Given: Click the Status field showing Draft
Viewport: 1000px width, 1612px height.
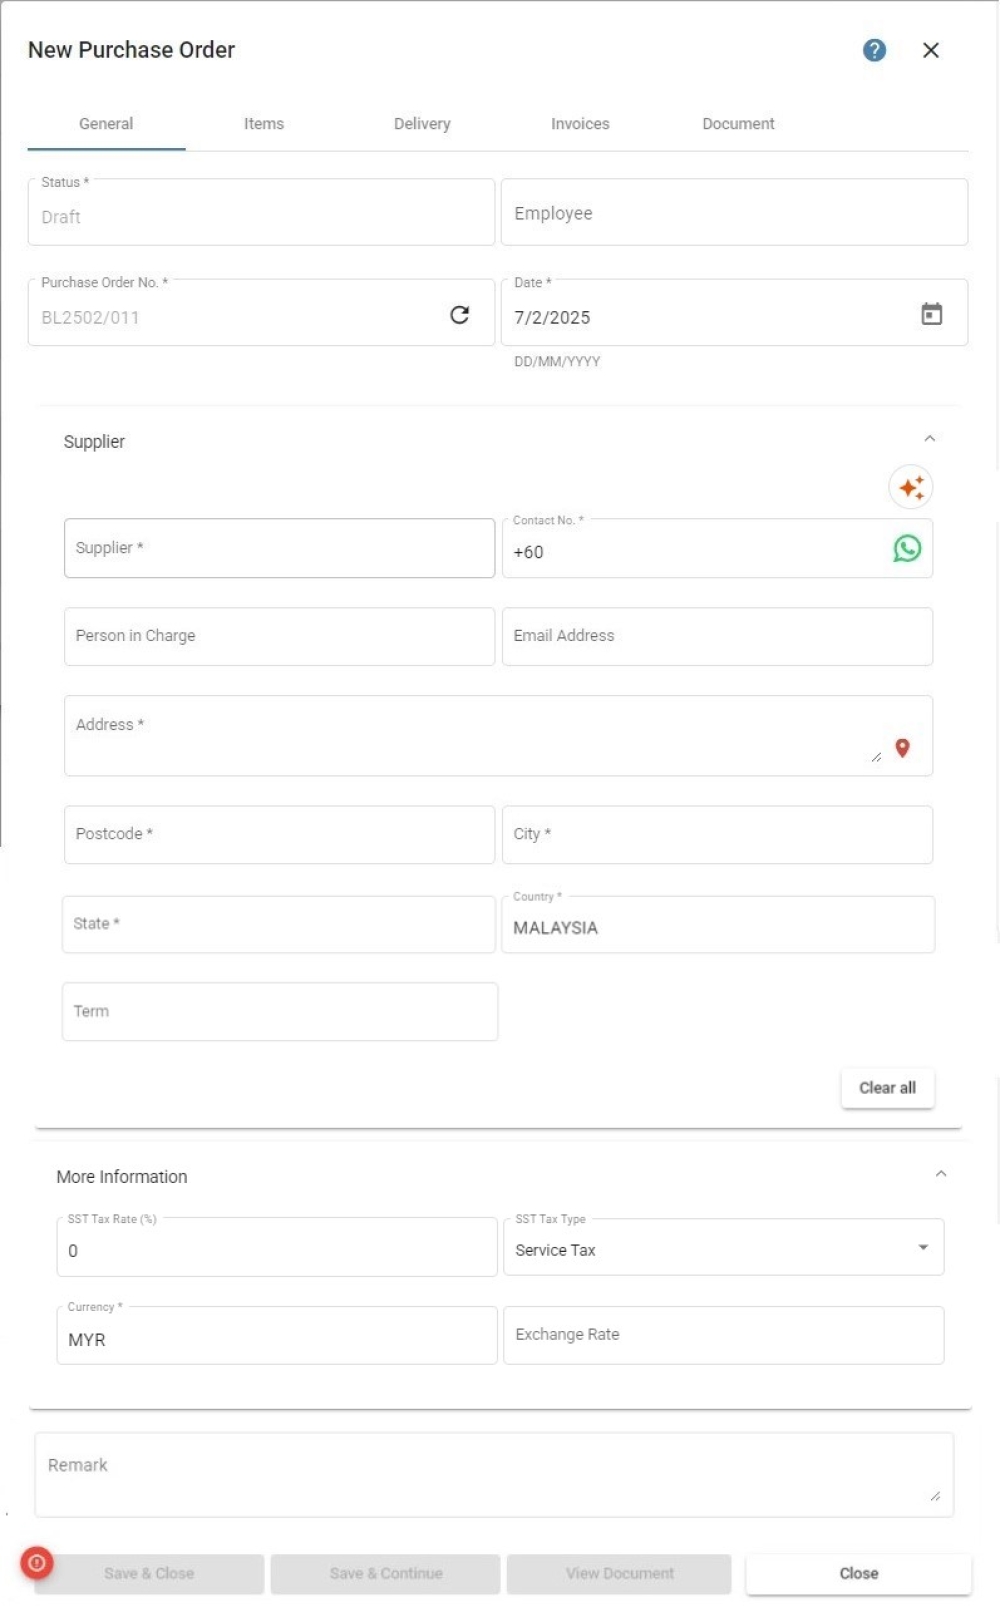Looking at the screenshot, I should [x=261, y=212].
